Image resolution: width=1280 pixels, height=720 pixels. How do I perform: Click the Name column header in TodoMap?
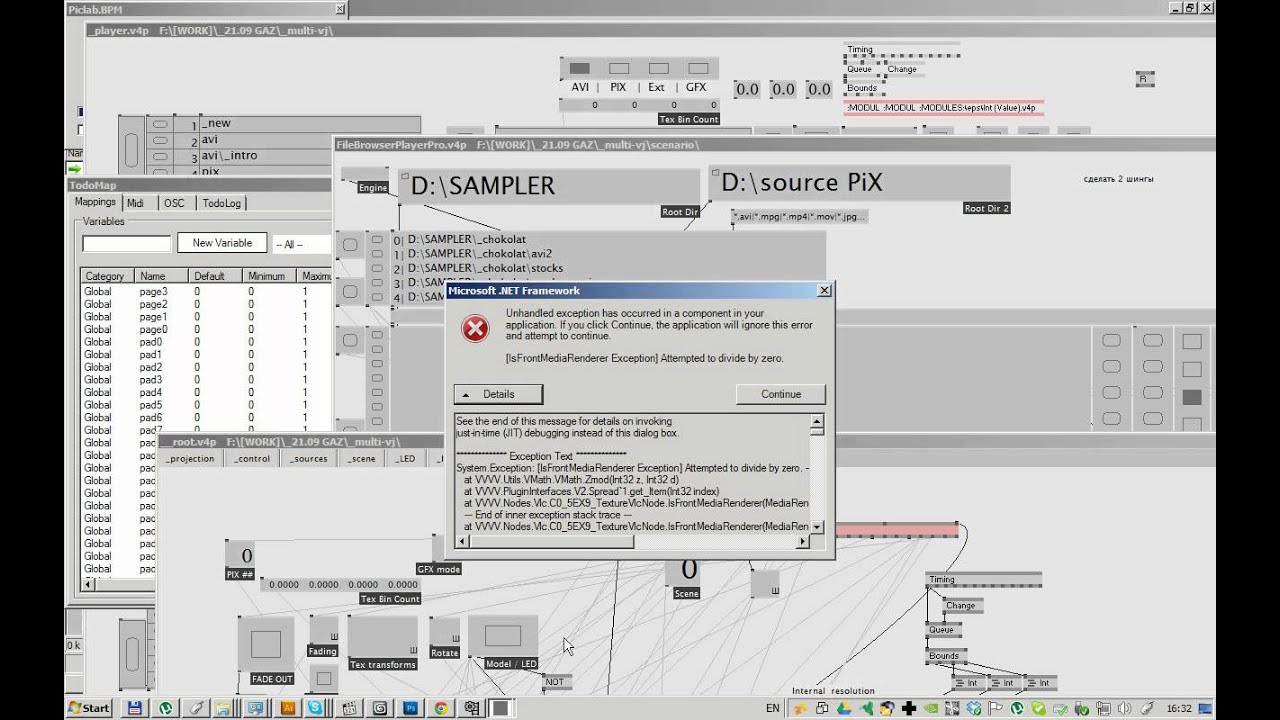click(161, 276)
